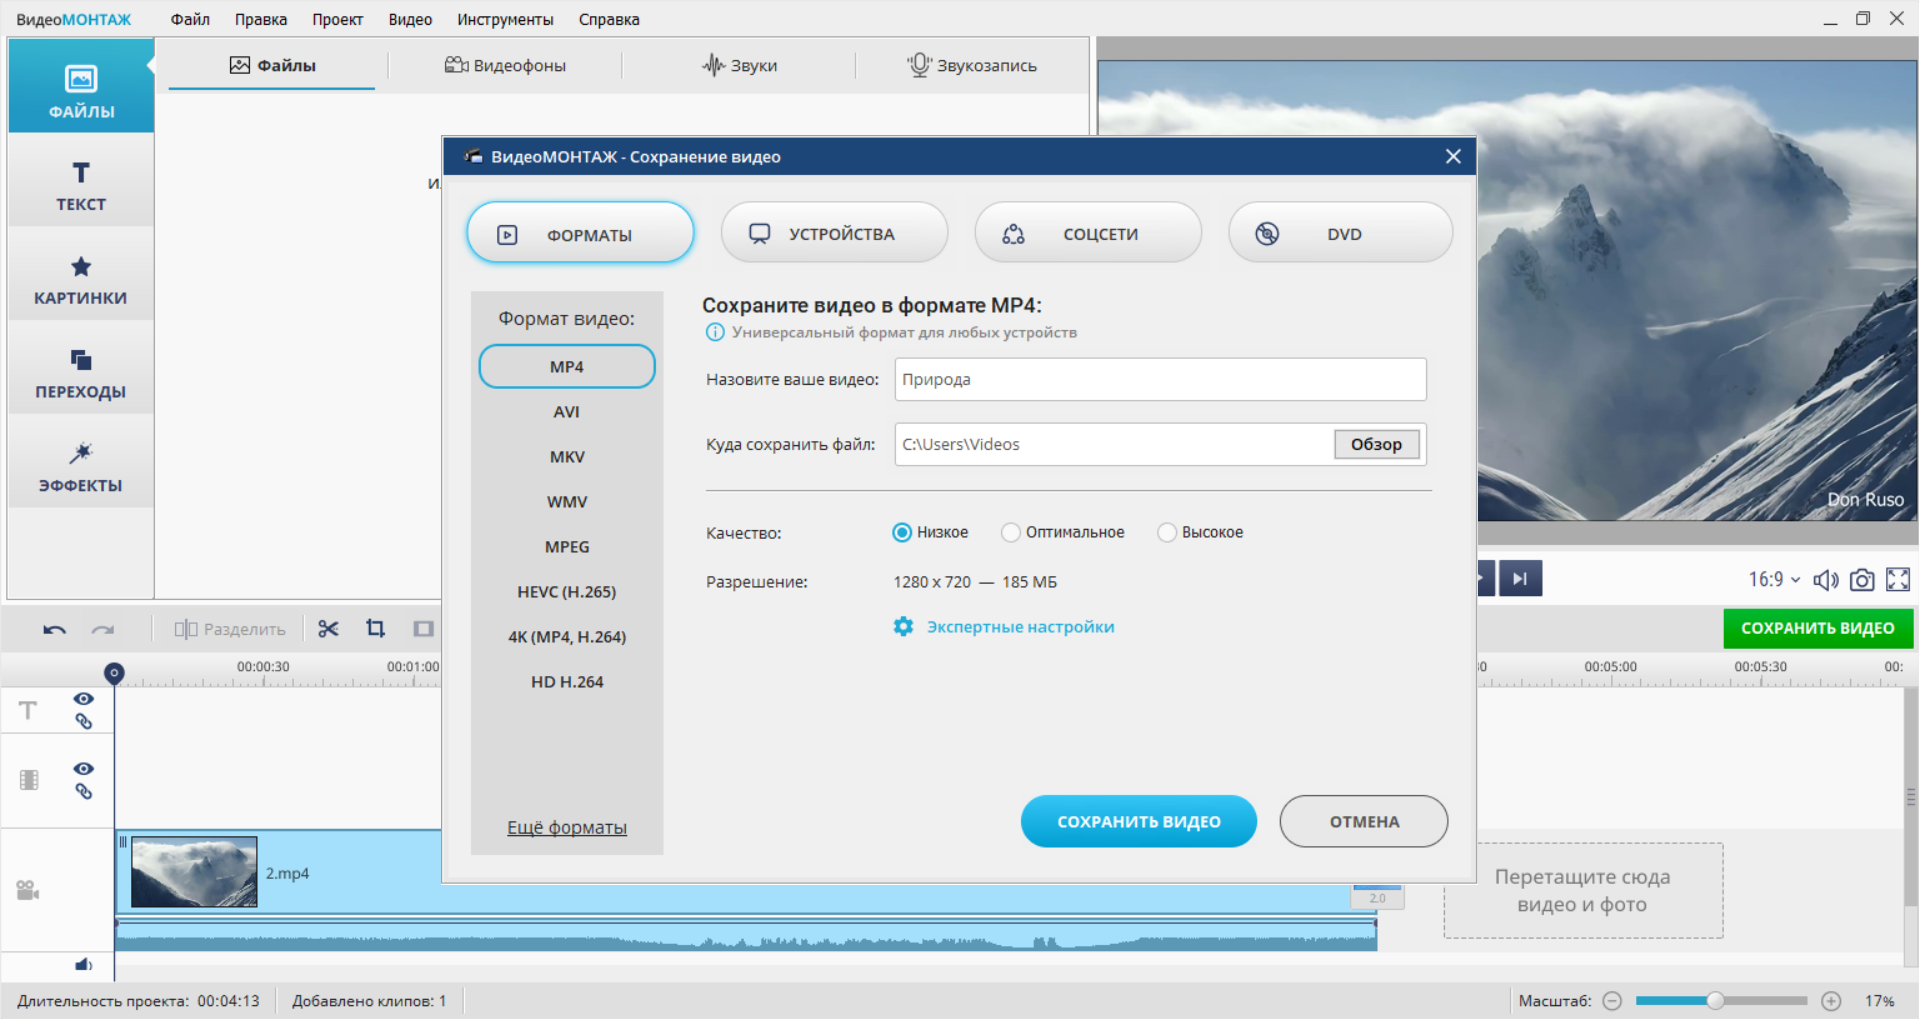
Task: Select the crop tool
Action: pyautogui.click(x=375, y=628)
